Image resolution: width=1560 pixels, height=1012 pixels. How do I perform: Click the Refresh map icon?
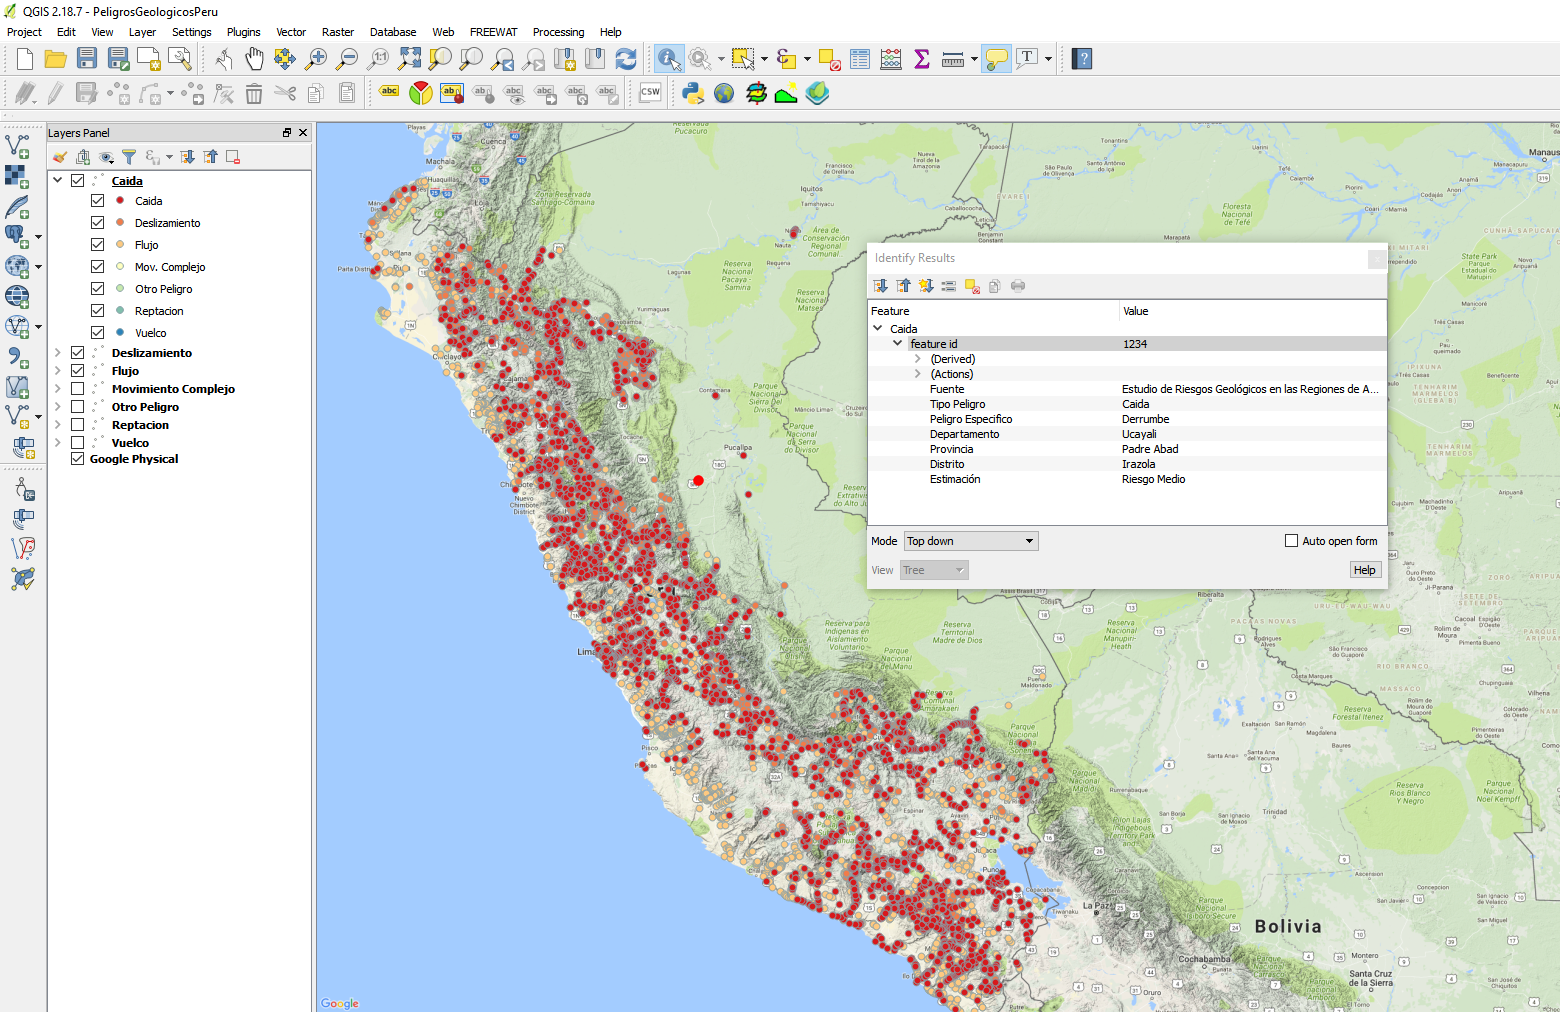coord(626,59)
